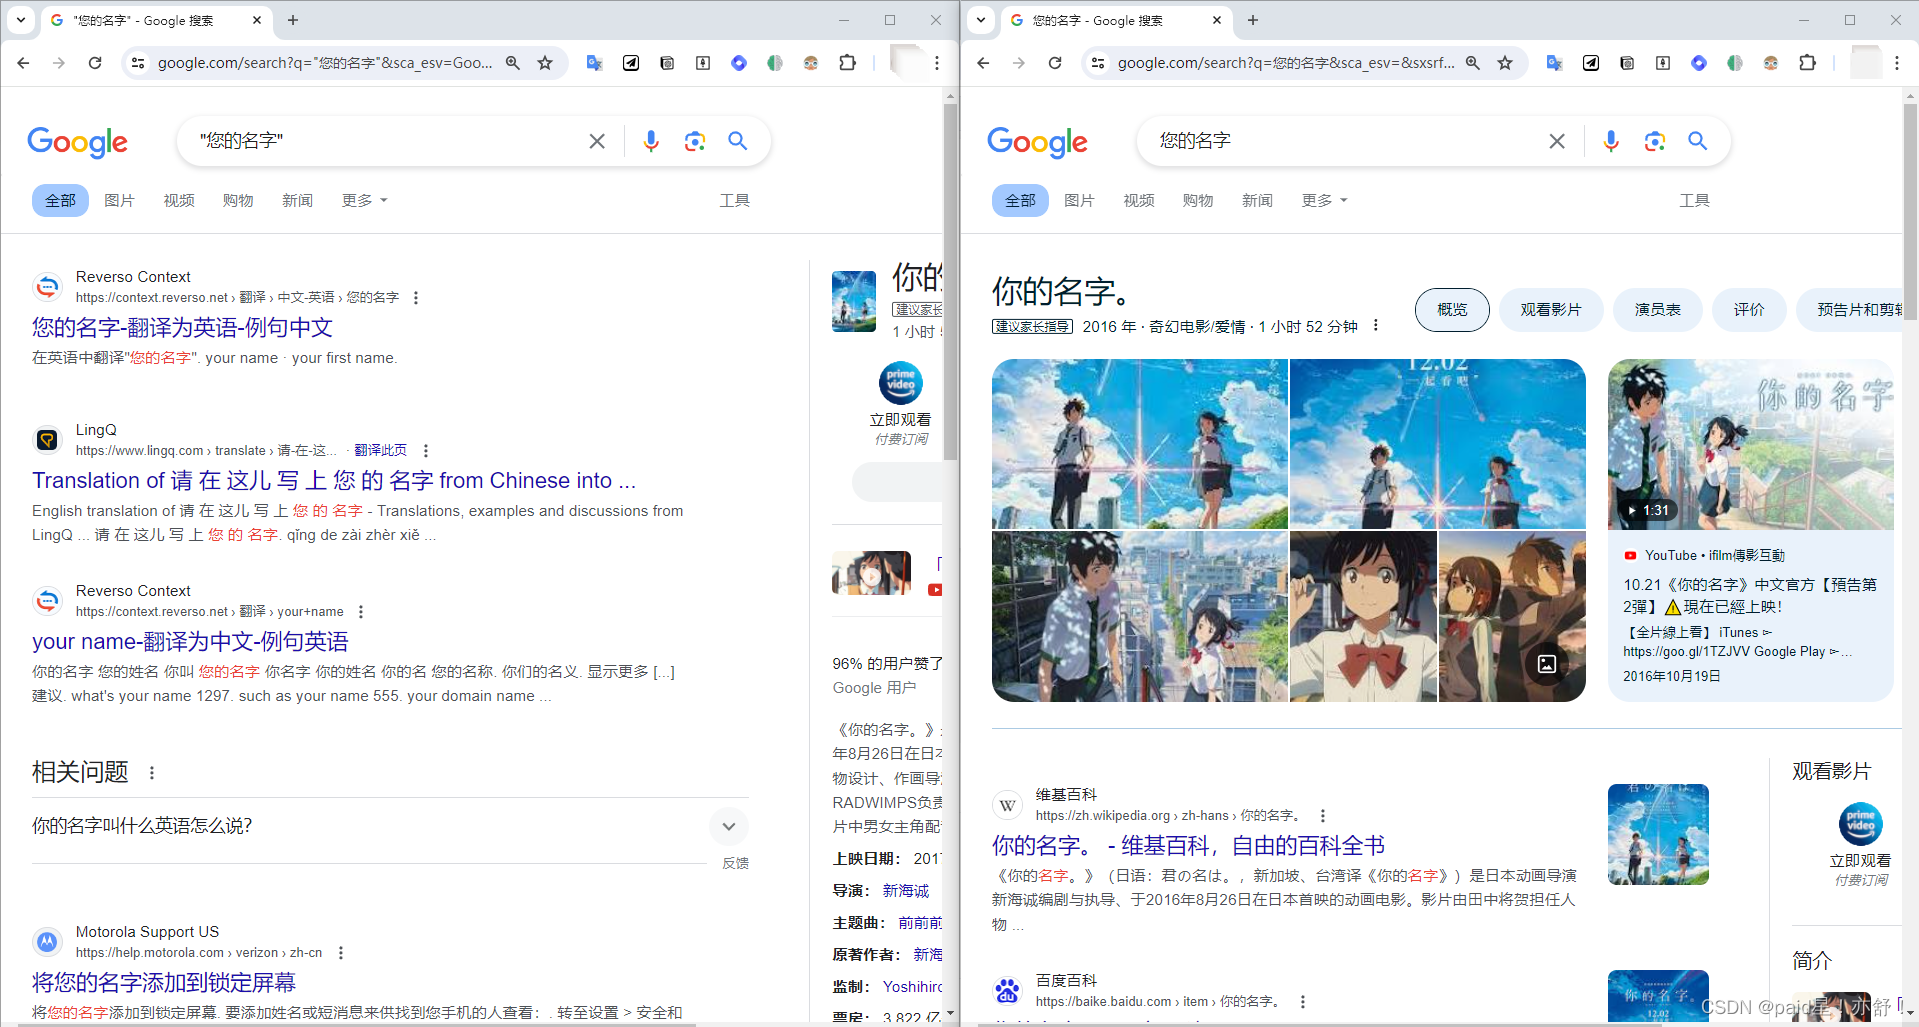Click voice search microphone in left window
Screen dimensions: 1919x1027
(651, 141)
